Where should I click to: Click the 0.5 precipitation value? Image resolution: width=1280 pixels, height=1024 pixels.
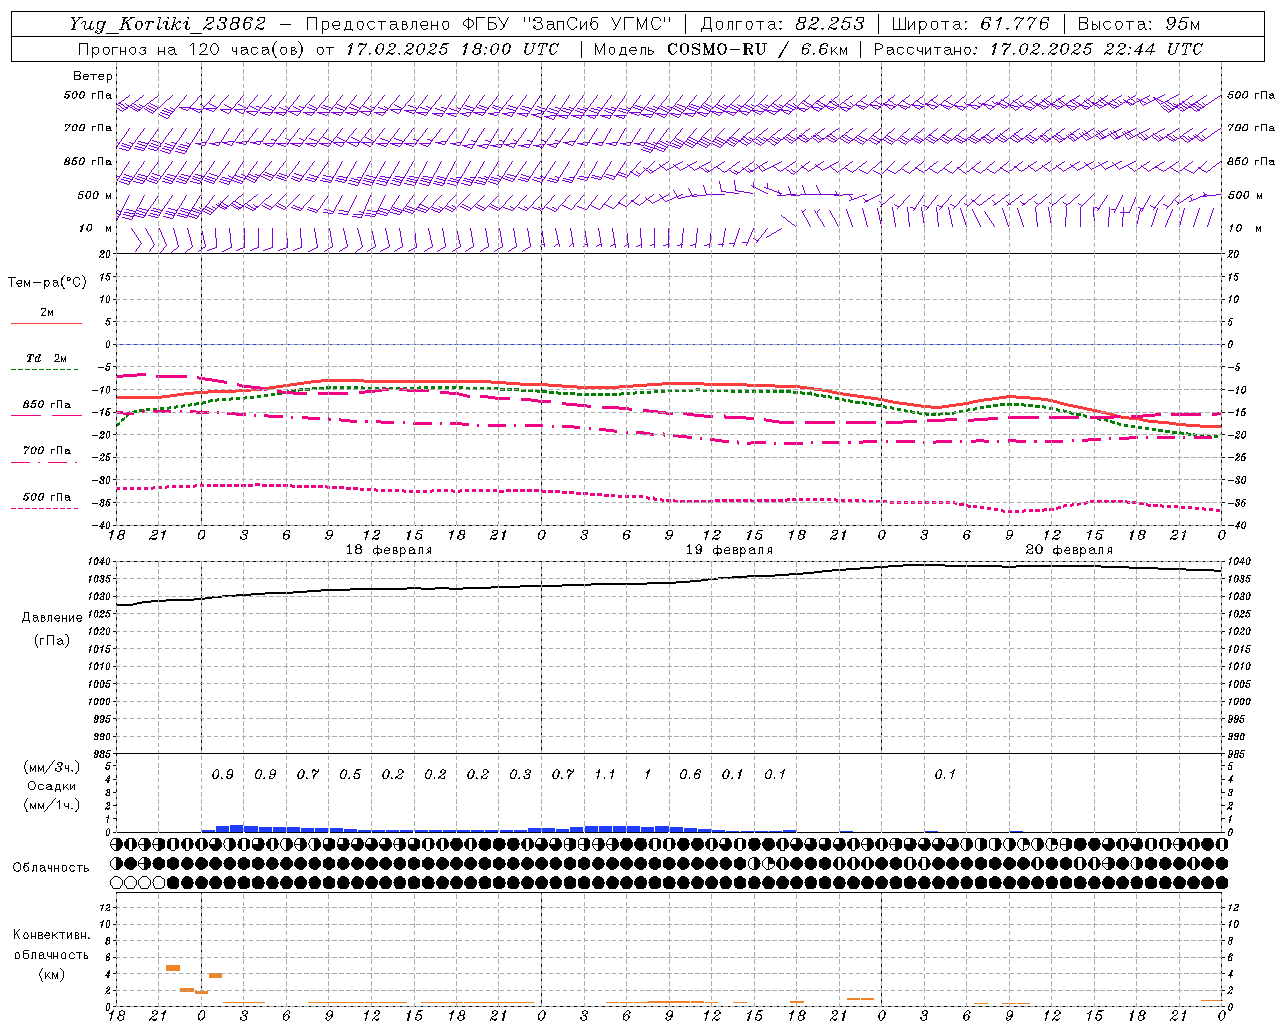click(350, 775)
